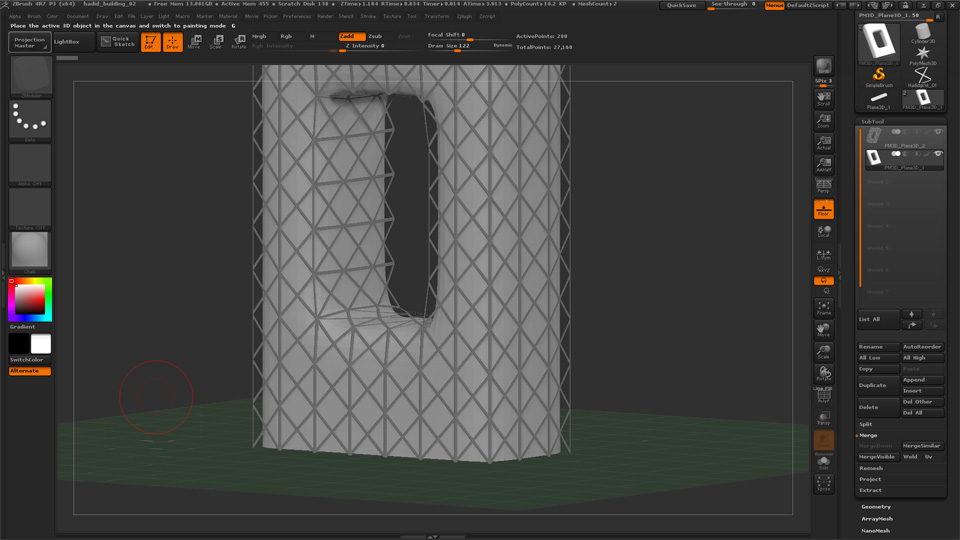The image size is (960, 540).
Task: Toggle the Floor grid
Action: 823,209
